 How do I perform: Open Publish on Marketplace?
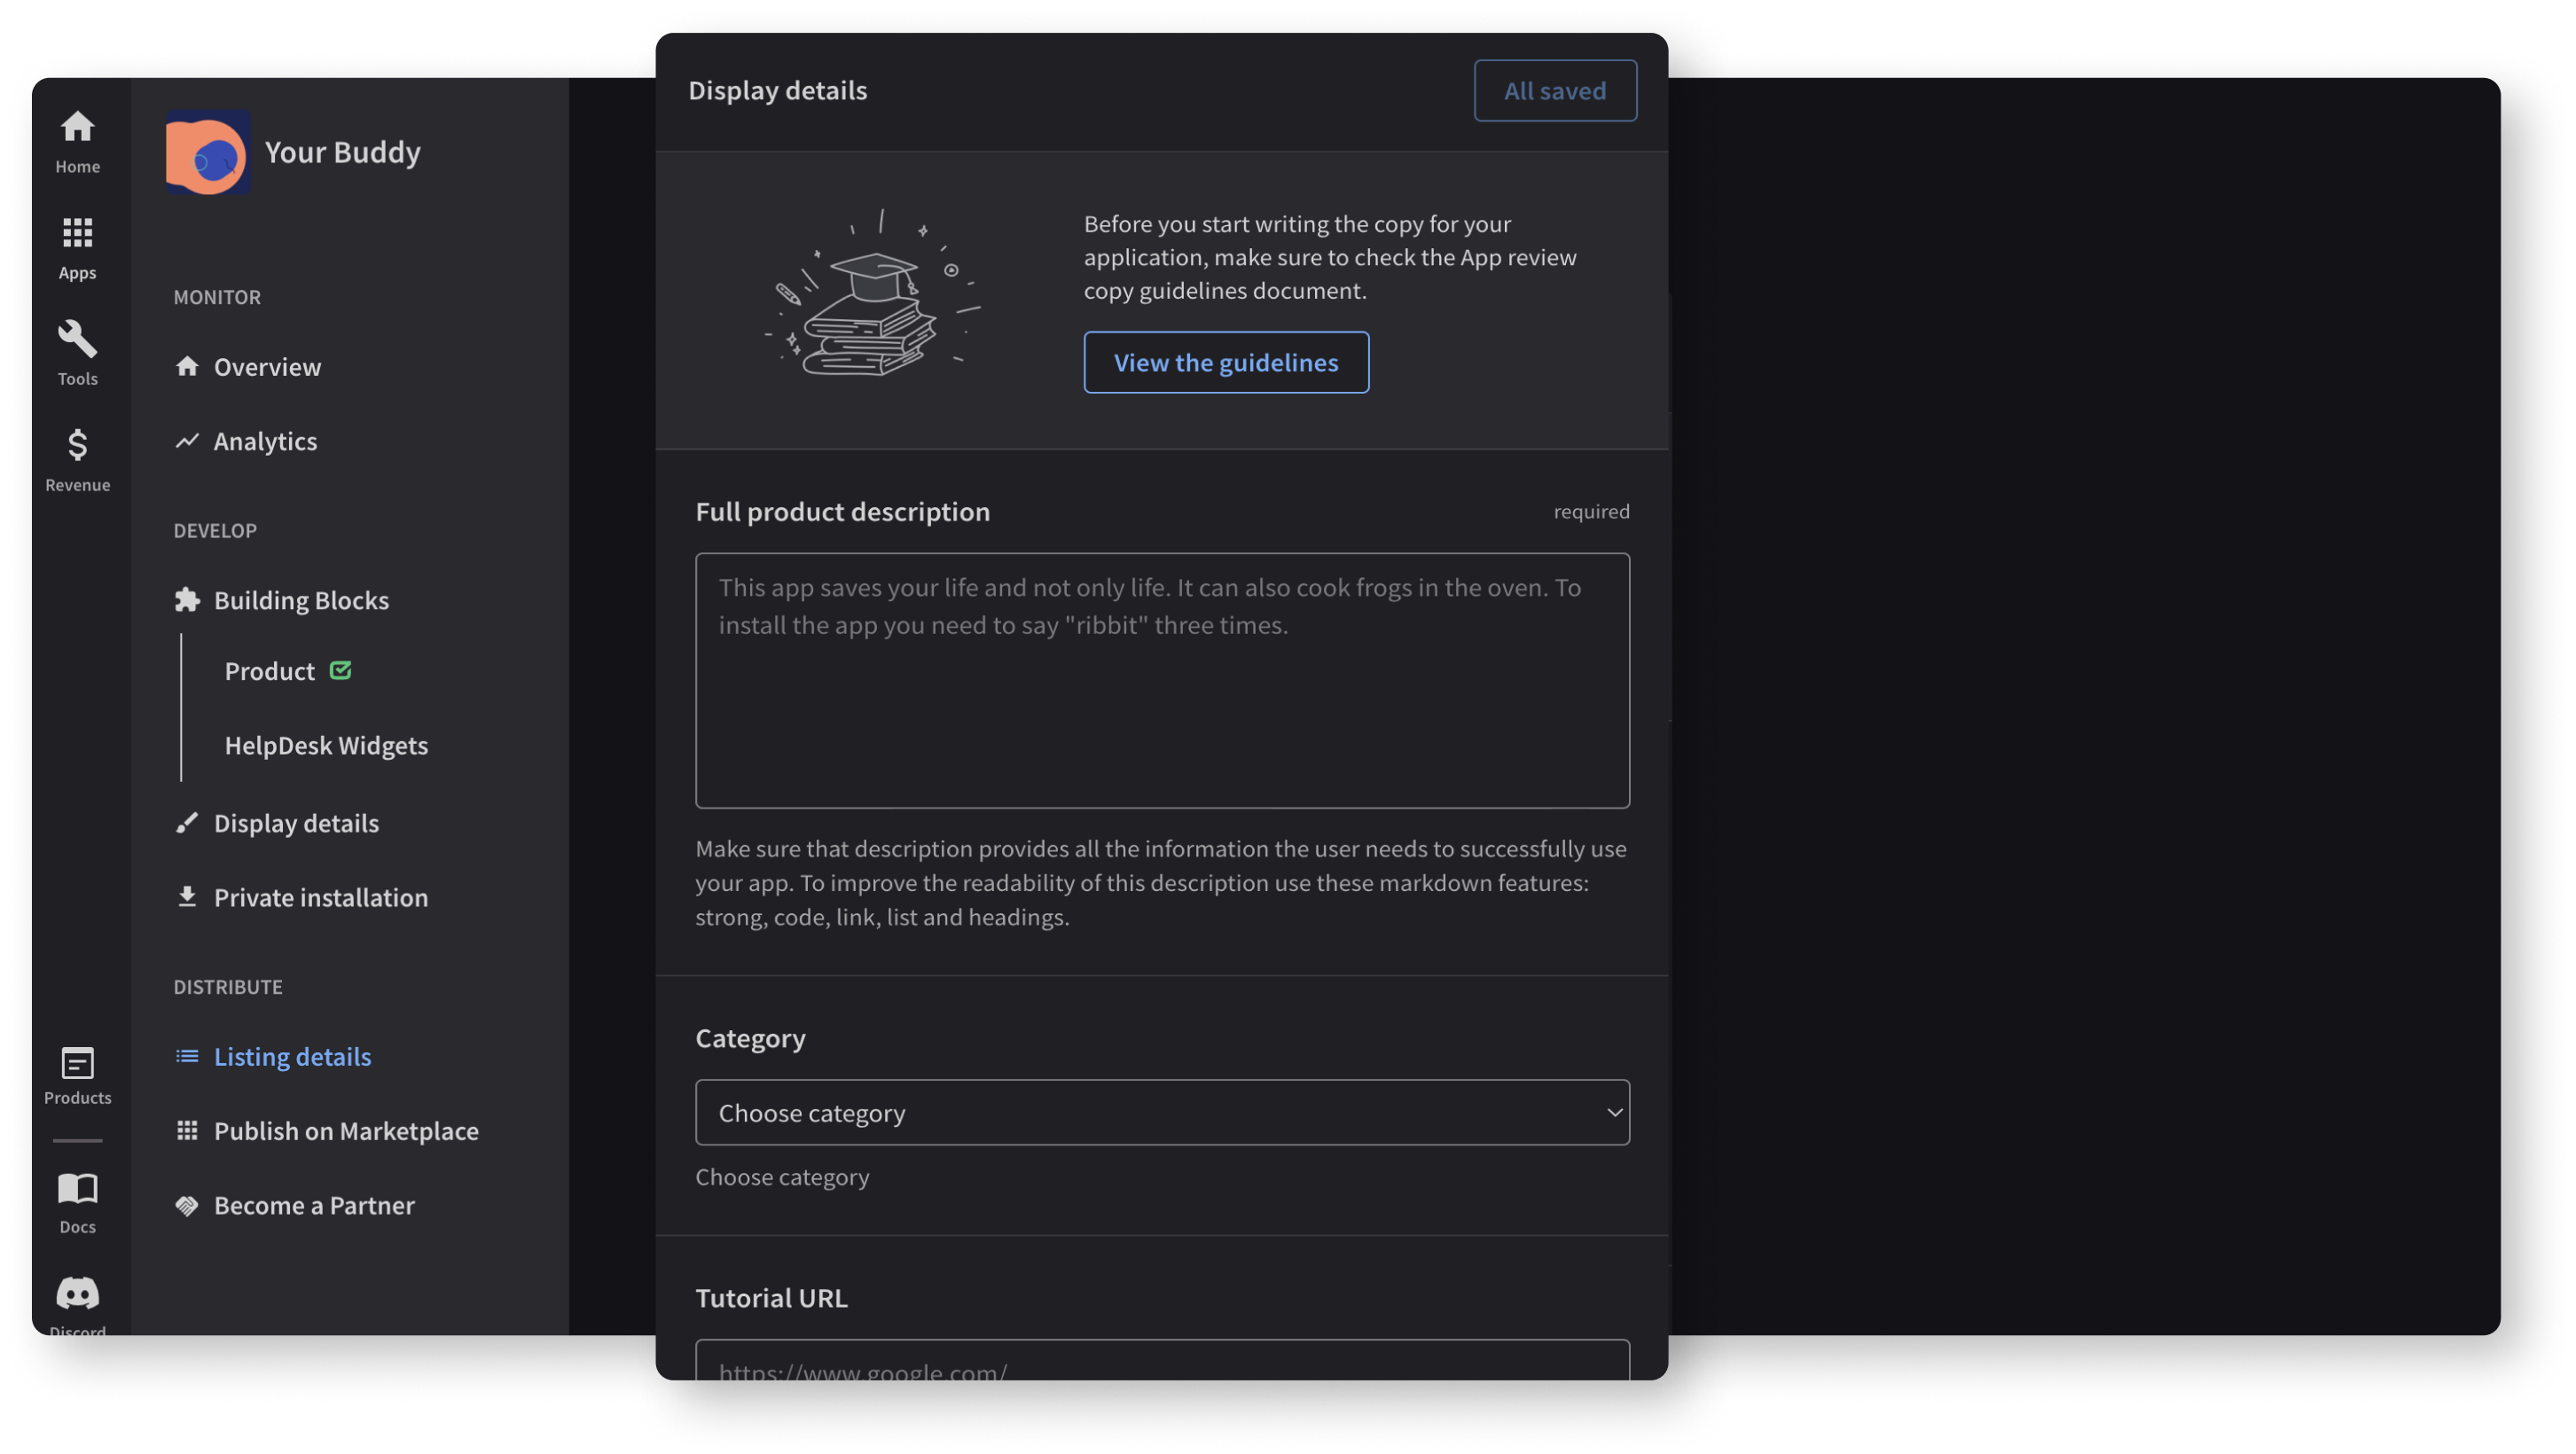click(x=345, y=1131)
